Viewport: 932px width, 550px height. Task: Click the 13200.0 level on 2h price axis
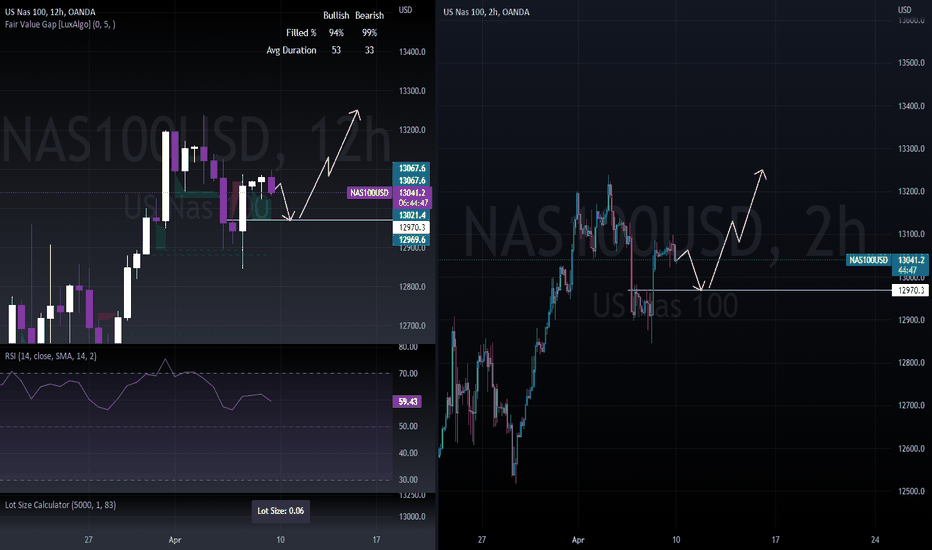coord(912,191)
